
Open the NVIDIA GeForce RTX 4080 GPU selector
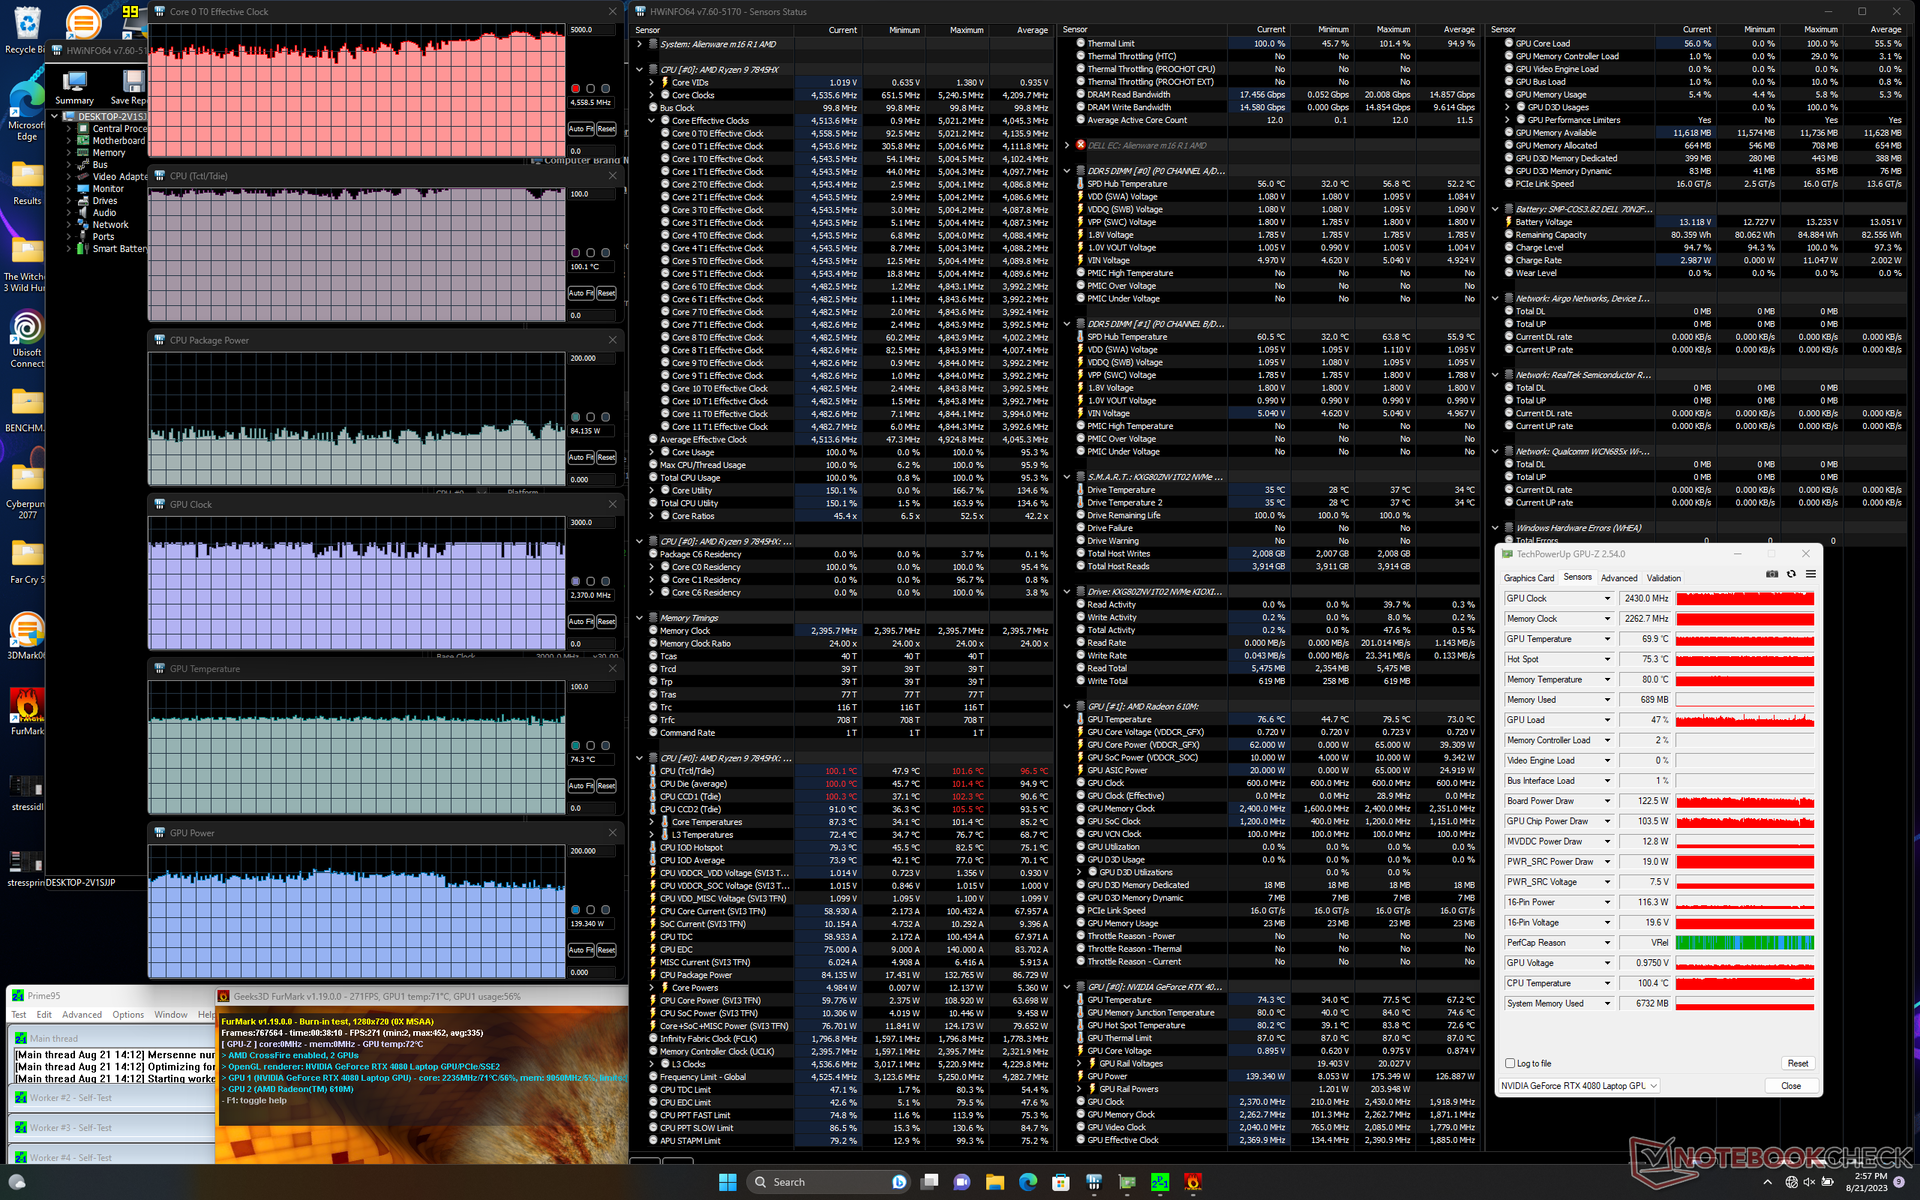(1579, 1086)
